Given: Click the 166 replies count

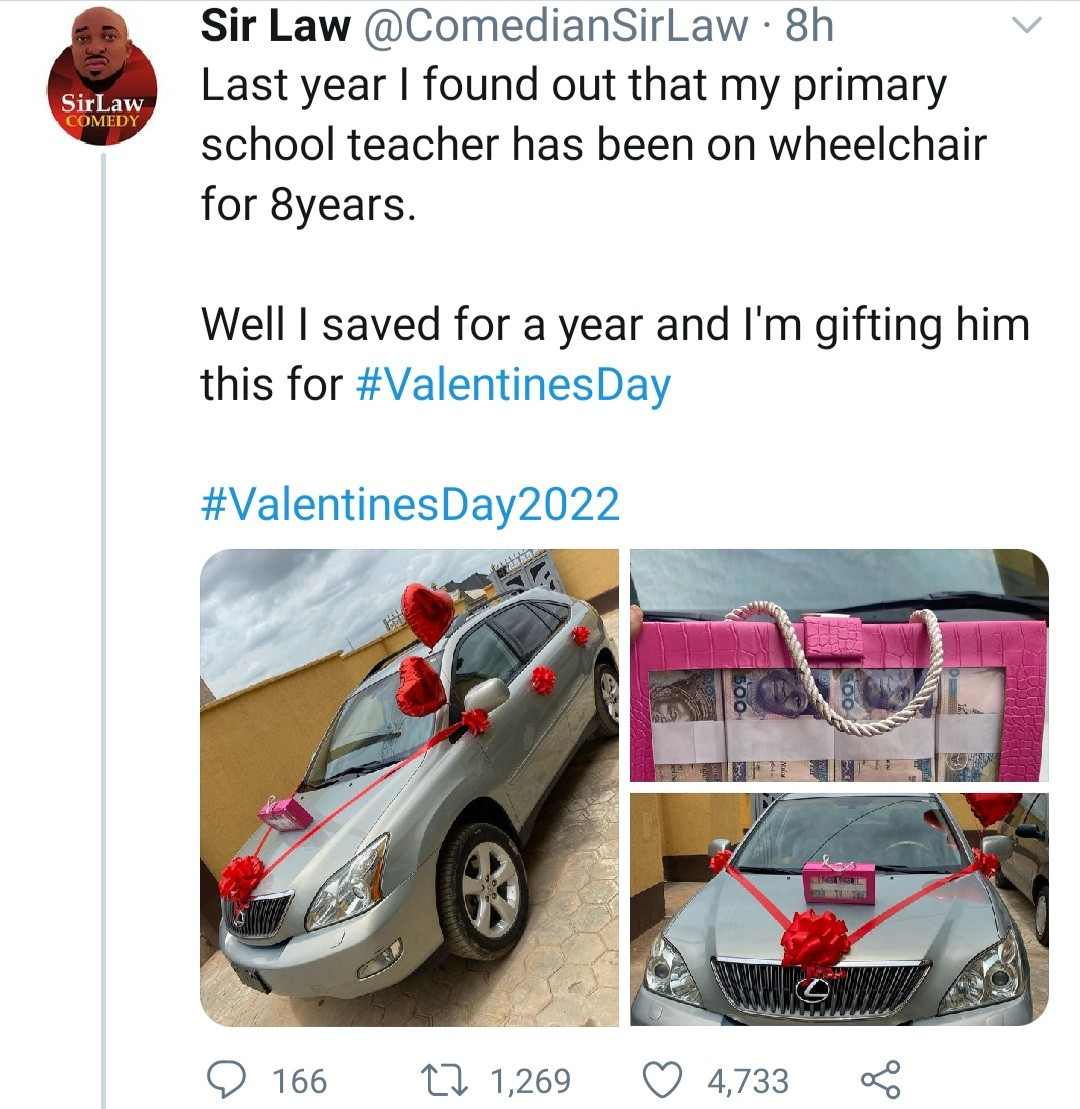Looking at the screenshot, I should tap(300, 1080).
